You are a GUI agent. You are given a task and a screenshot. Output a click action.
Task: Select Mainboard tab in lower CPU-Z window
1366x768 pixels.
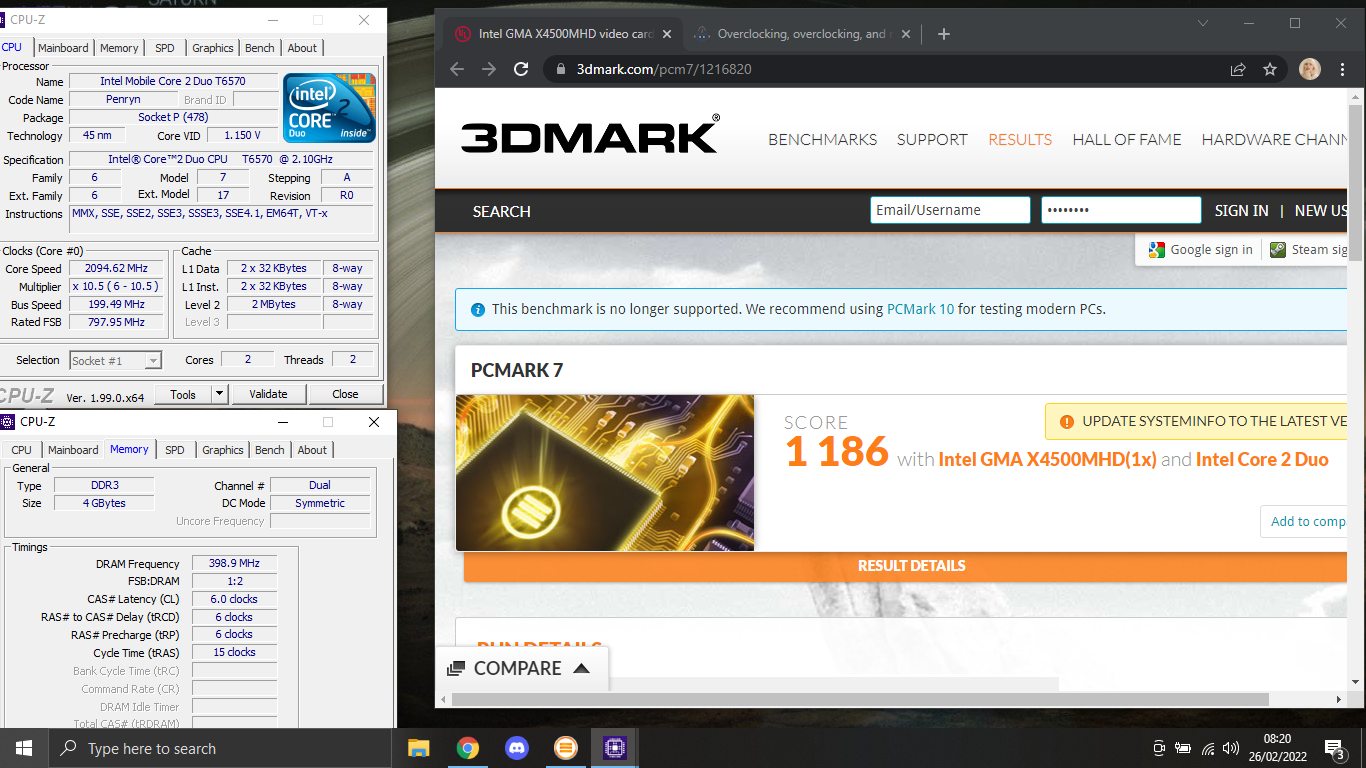point(73,450)
